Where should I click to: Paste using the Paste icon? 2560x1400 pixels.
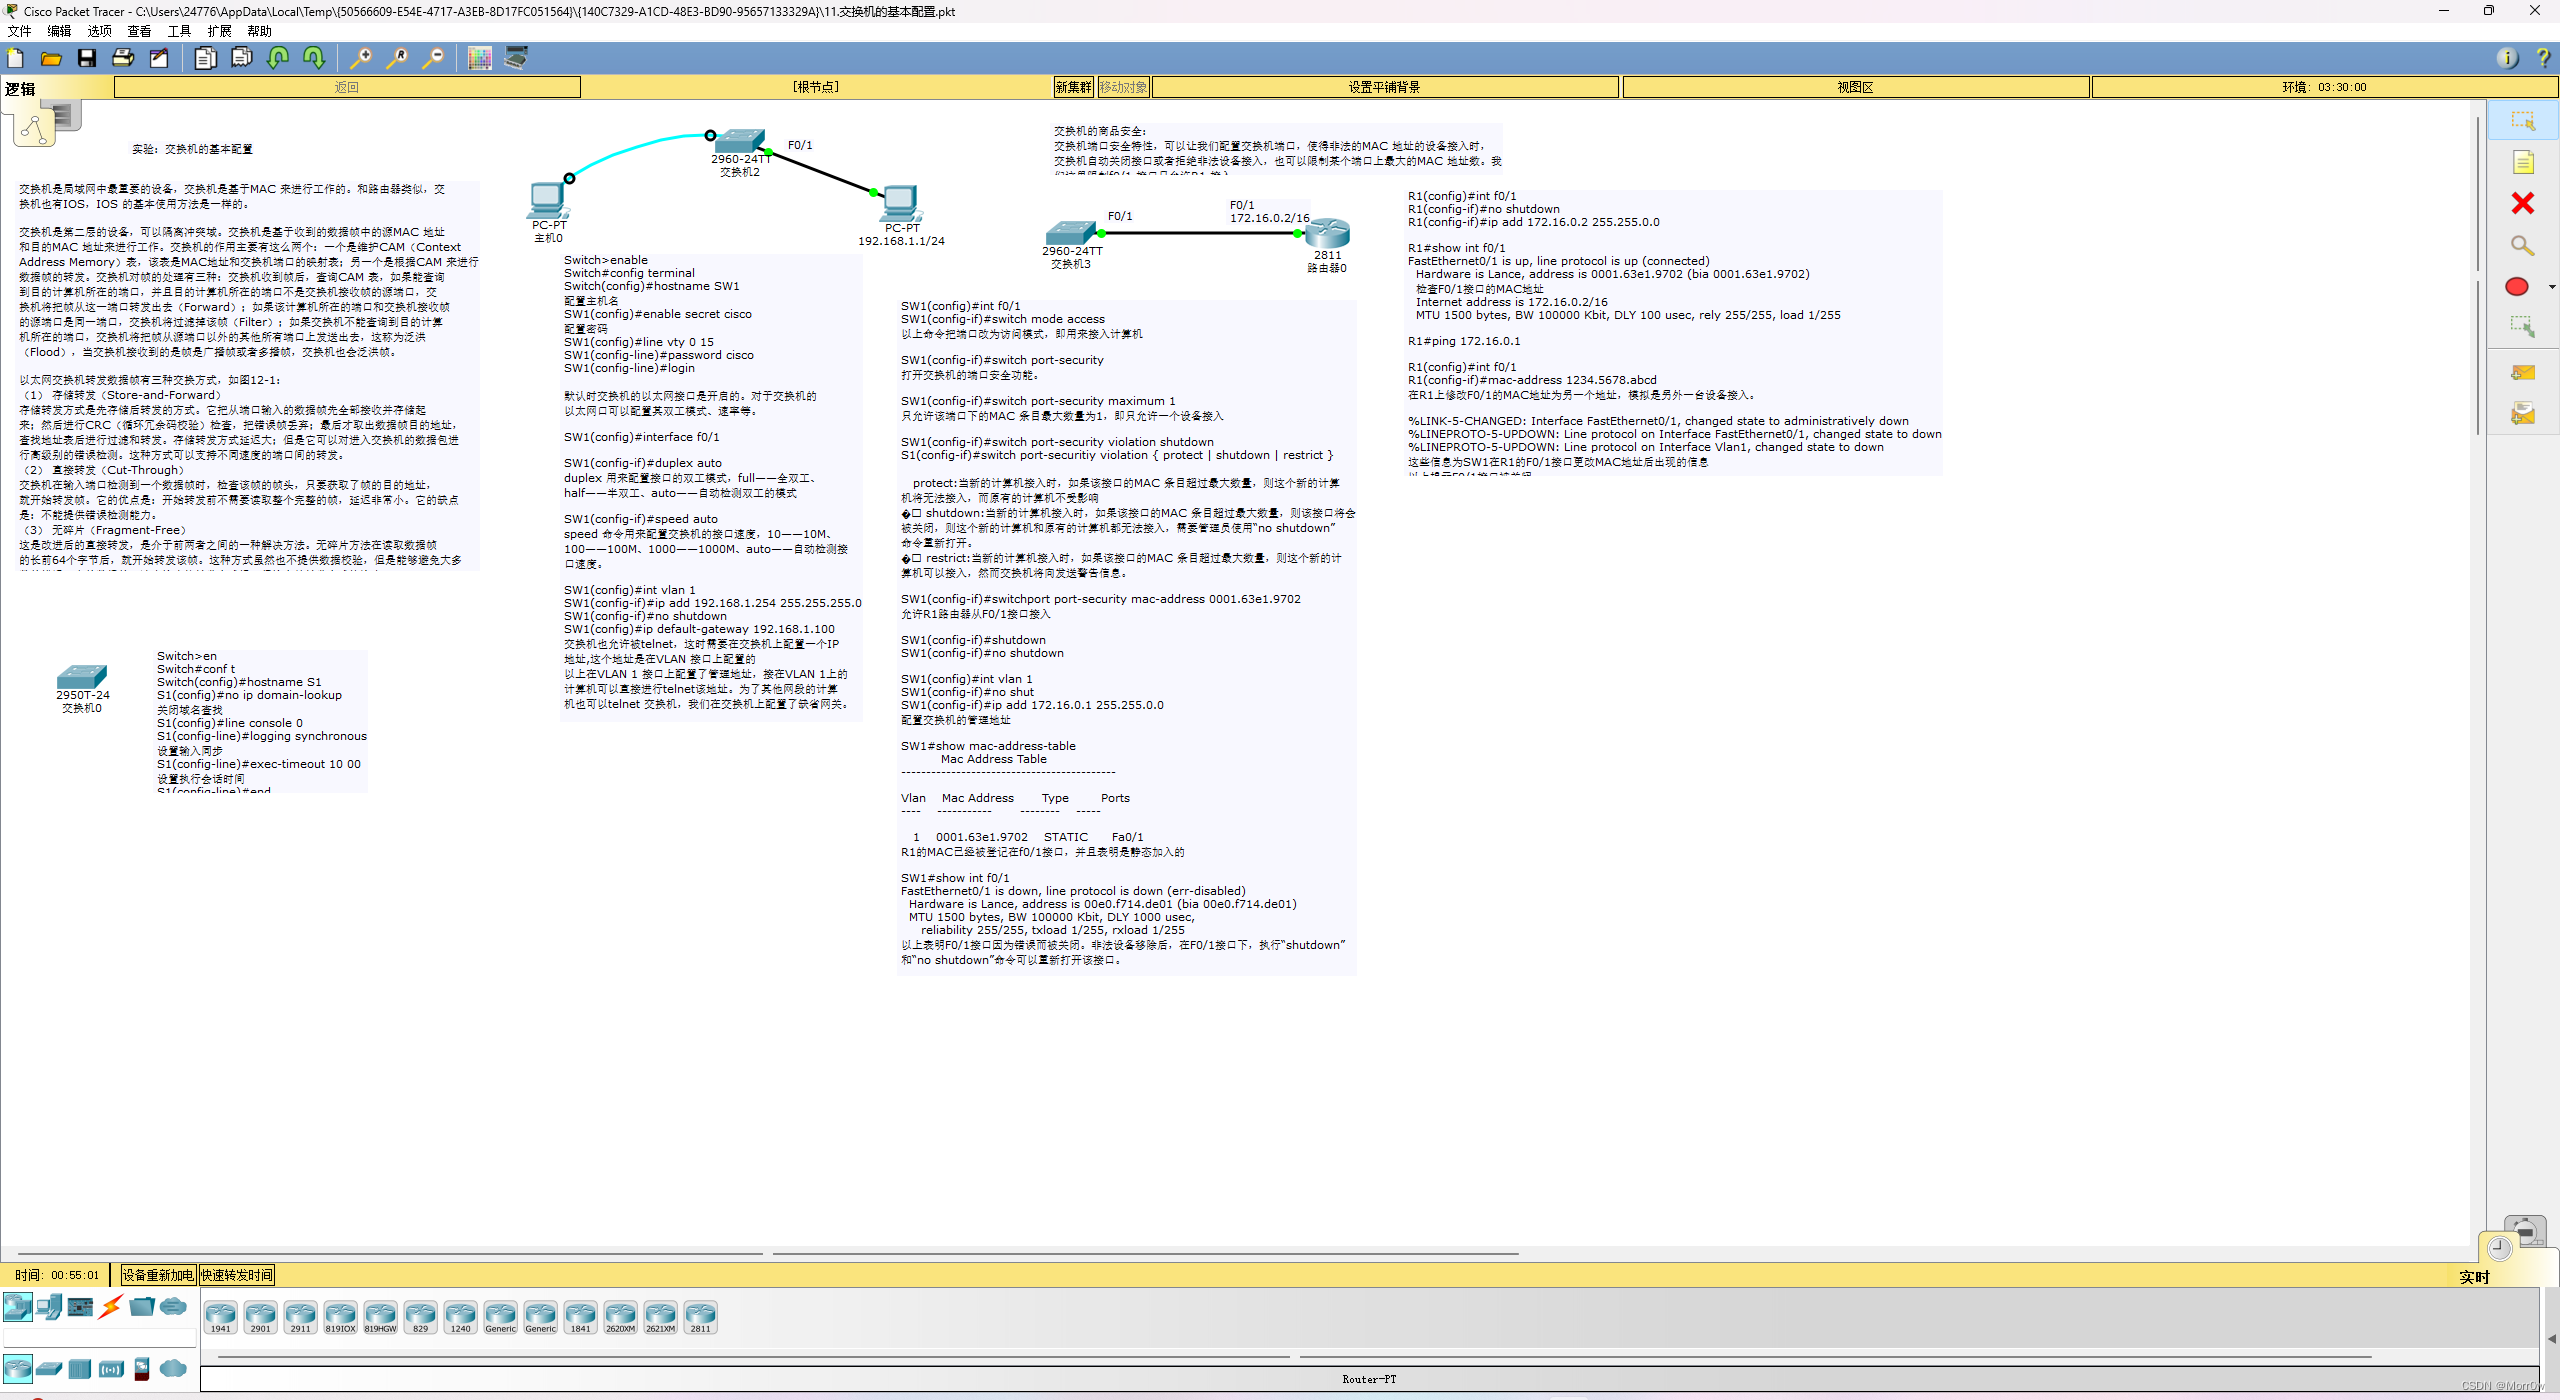coord(241,58)
